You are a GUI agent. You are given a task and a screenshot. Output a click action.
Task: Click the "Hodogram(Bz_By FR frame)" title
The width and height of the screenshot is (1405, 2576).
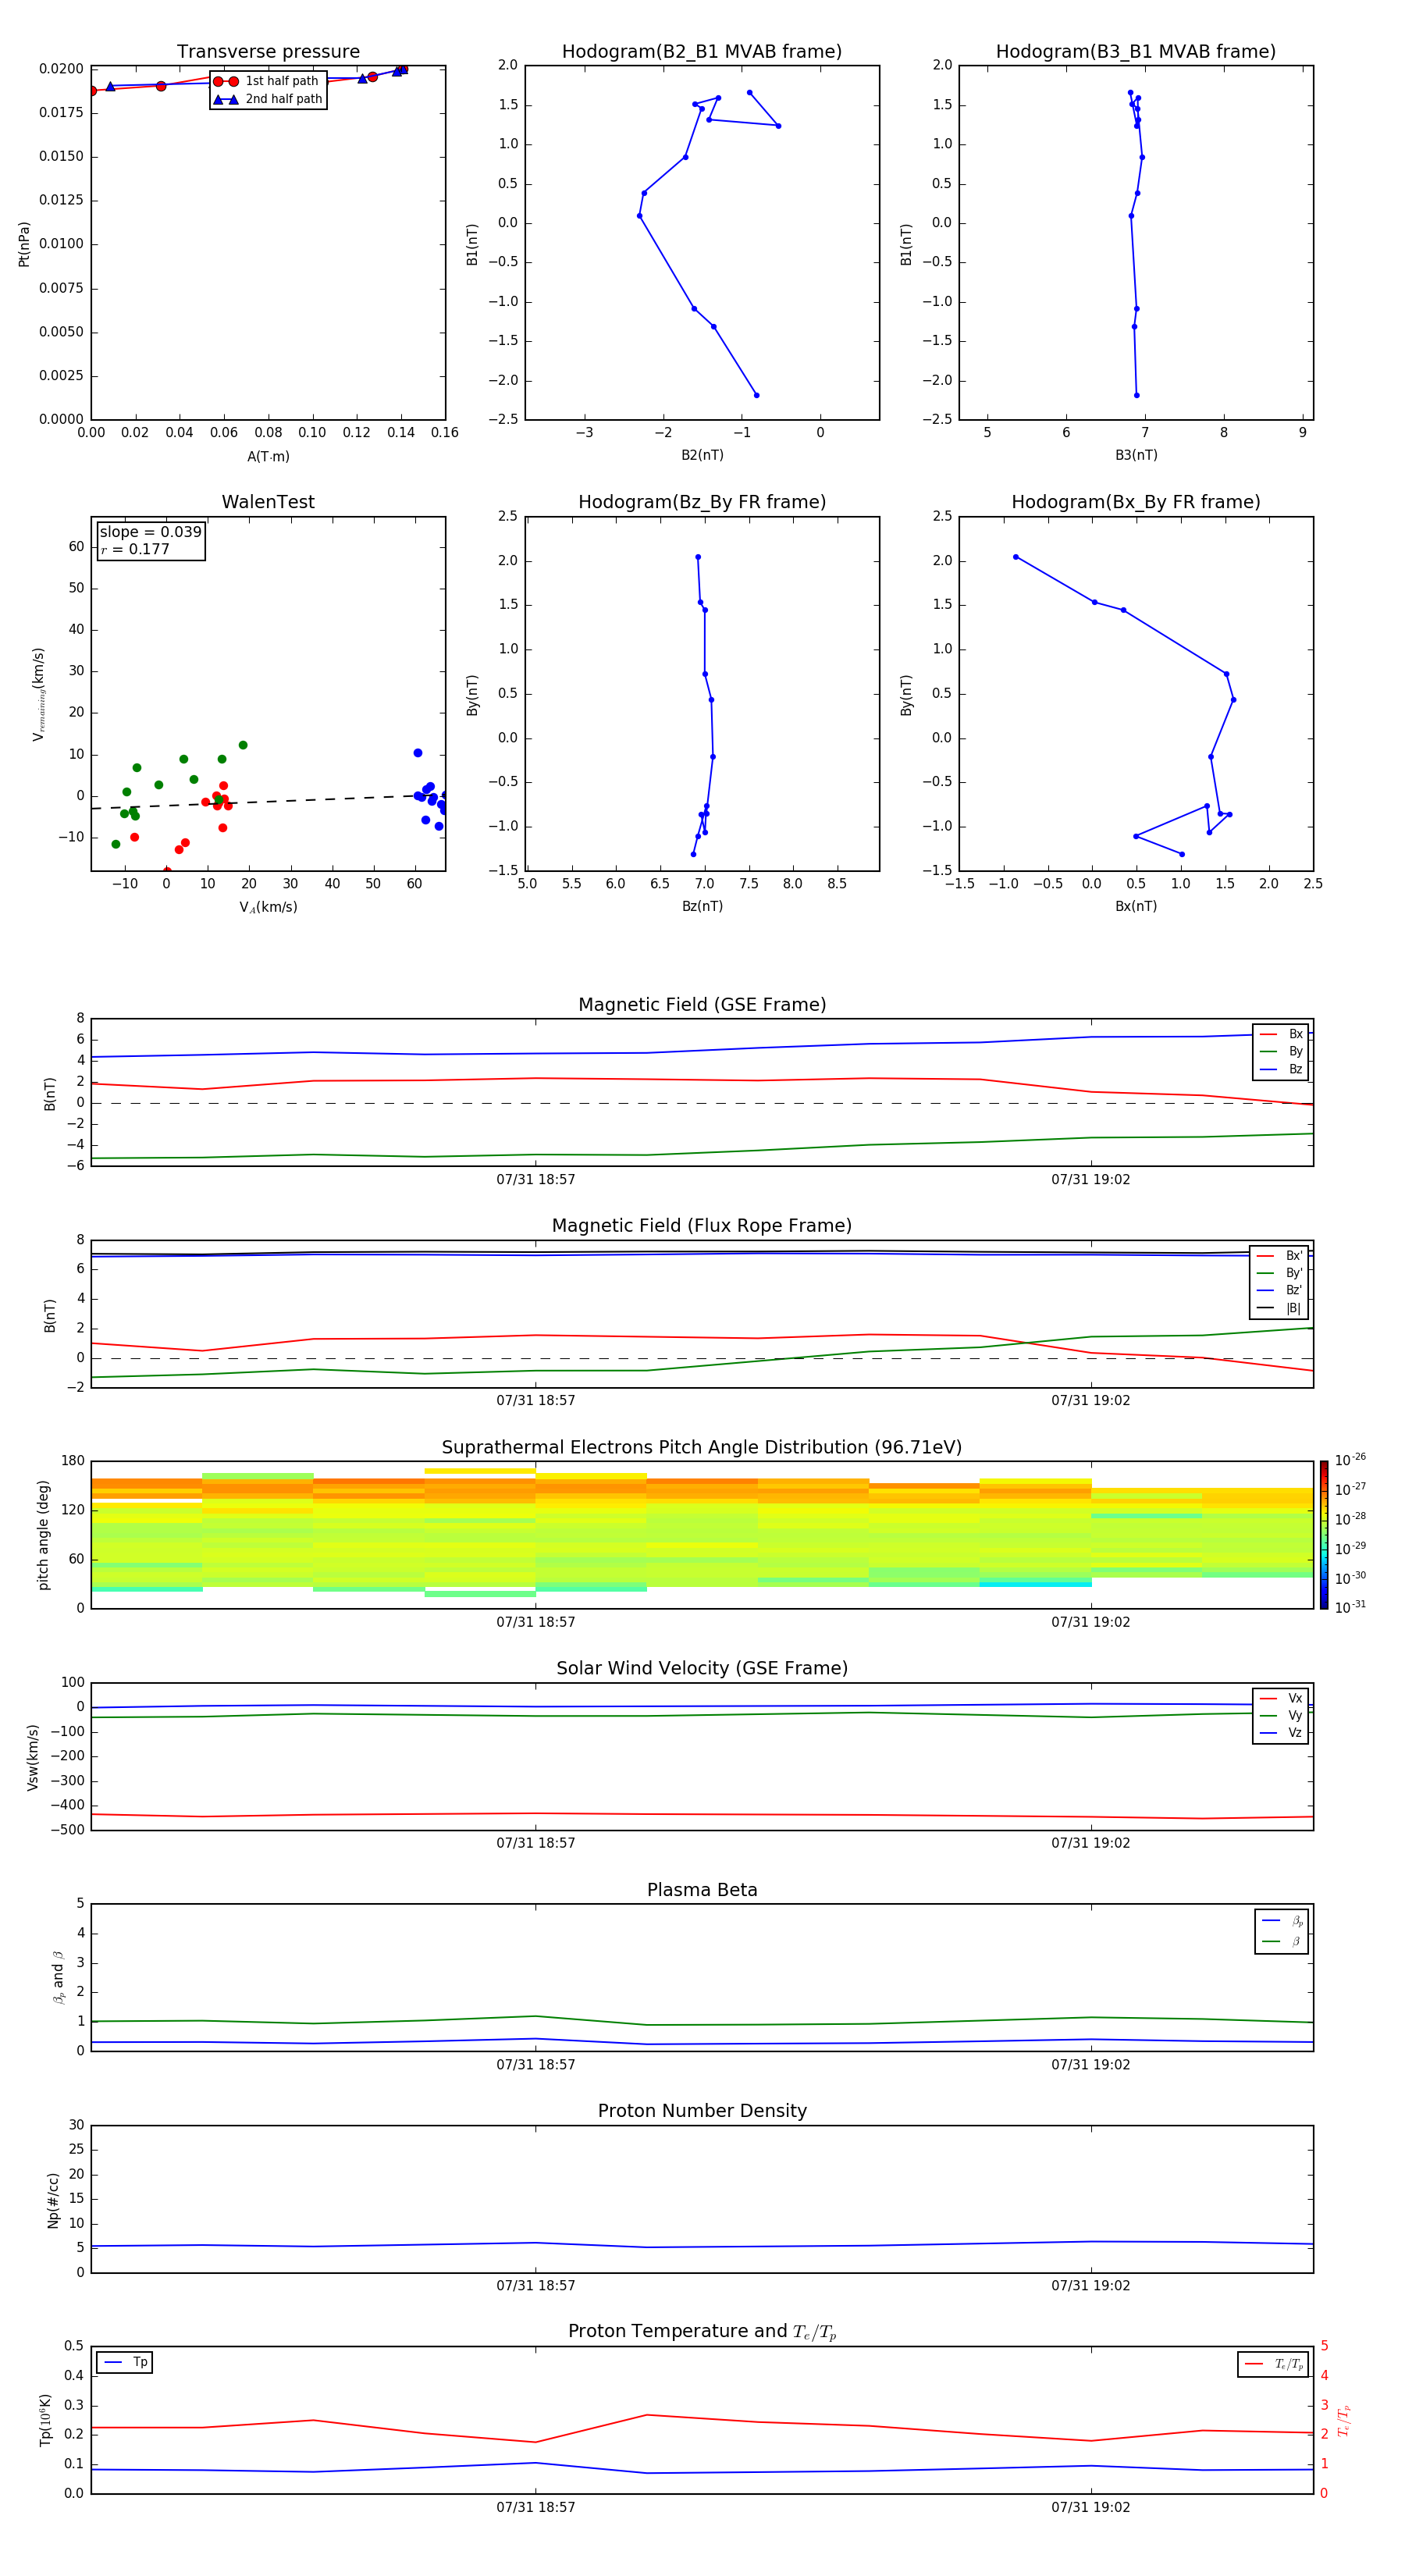(702, 502)
